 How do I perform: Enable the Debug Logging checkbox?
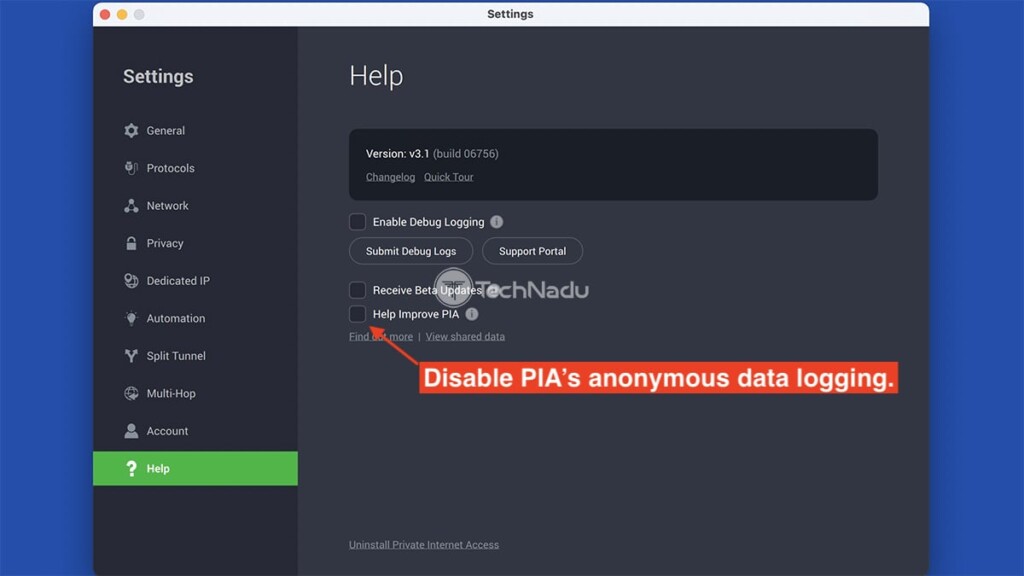coord(357,222)
